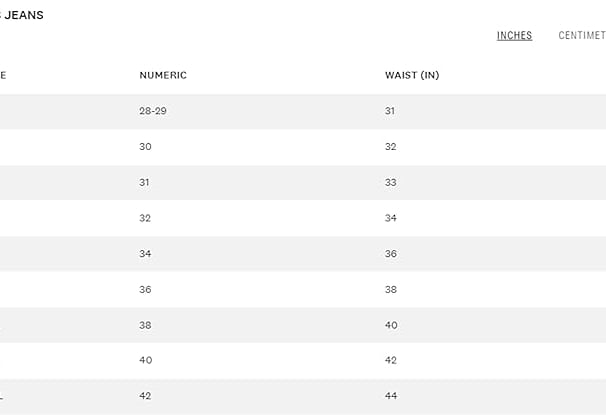The height and width of the screenshot is (415, 606).
Task: Click waist value 34 cell
Action: click(391, 218)
